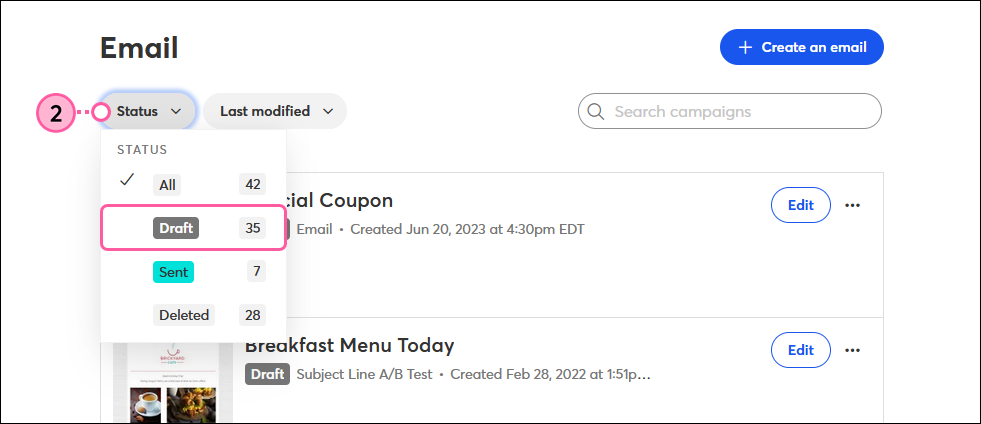Image resolution: width=981 pixels, height=424 pixels.
Task: Click the magnifier icon in search box
Action: (596, 111)
